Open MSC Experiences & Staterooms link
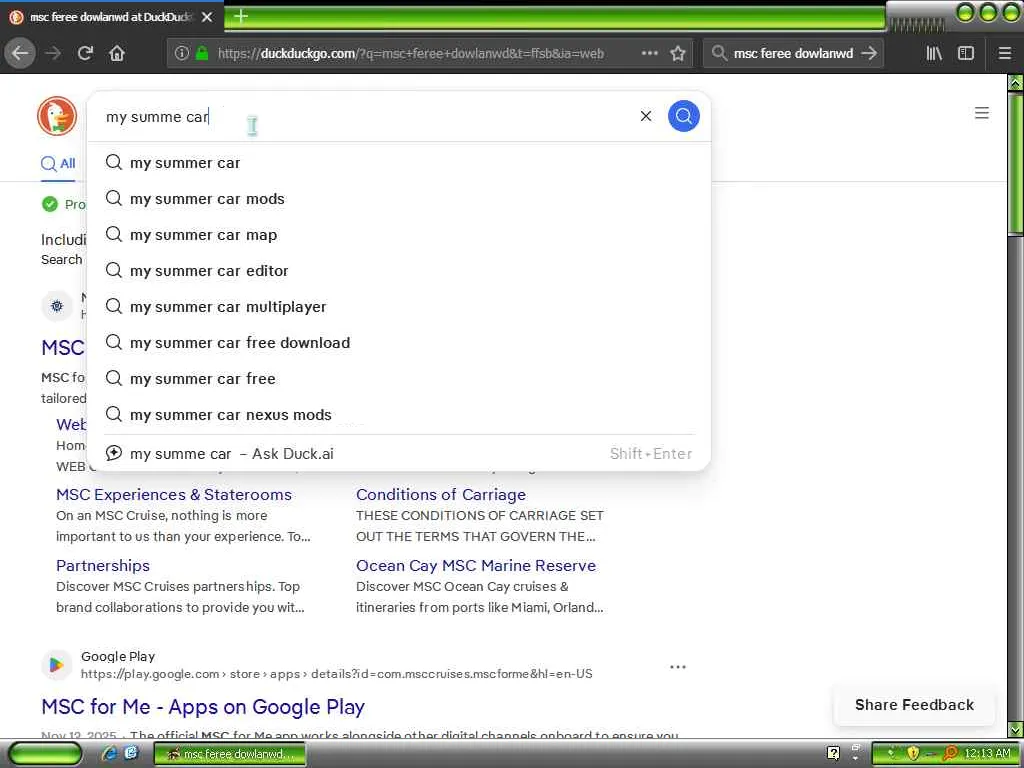 (x=174, y=494)
